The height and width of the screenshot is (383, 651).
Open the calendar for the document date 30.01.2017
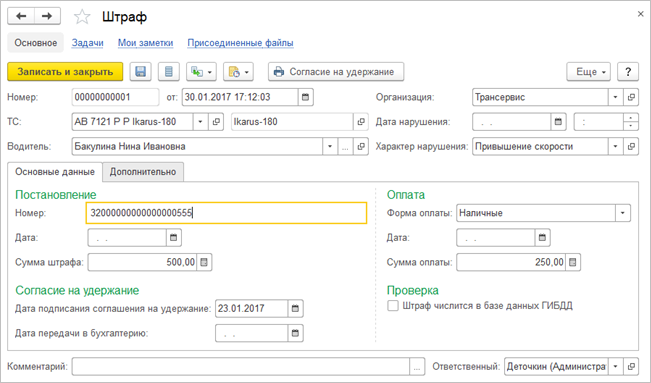305,97
